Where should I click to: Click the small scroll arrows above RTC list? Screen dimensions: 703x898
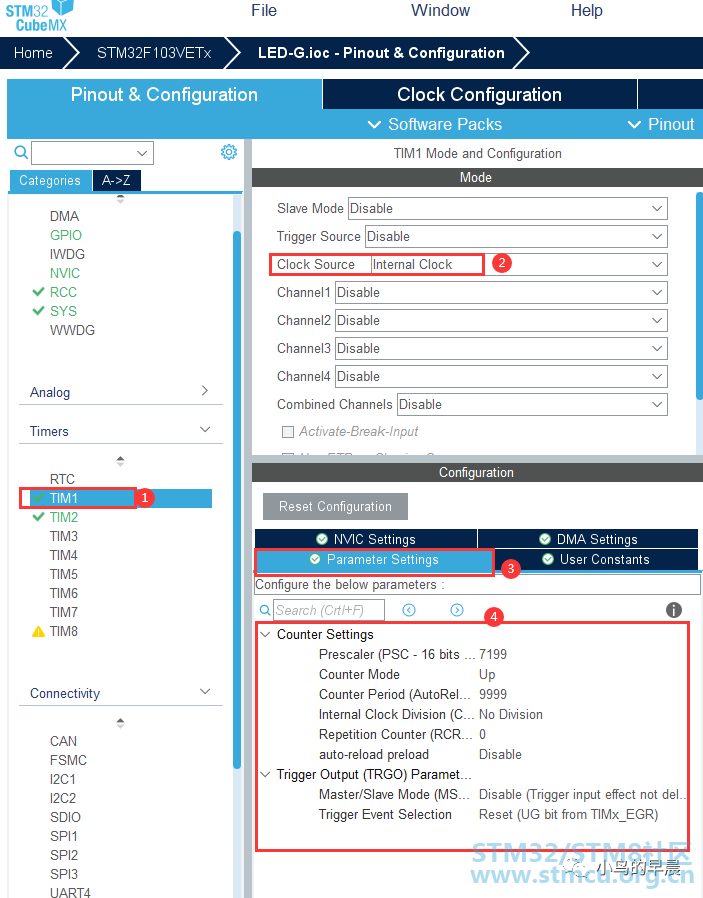click(120, 461)
